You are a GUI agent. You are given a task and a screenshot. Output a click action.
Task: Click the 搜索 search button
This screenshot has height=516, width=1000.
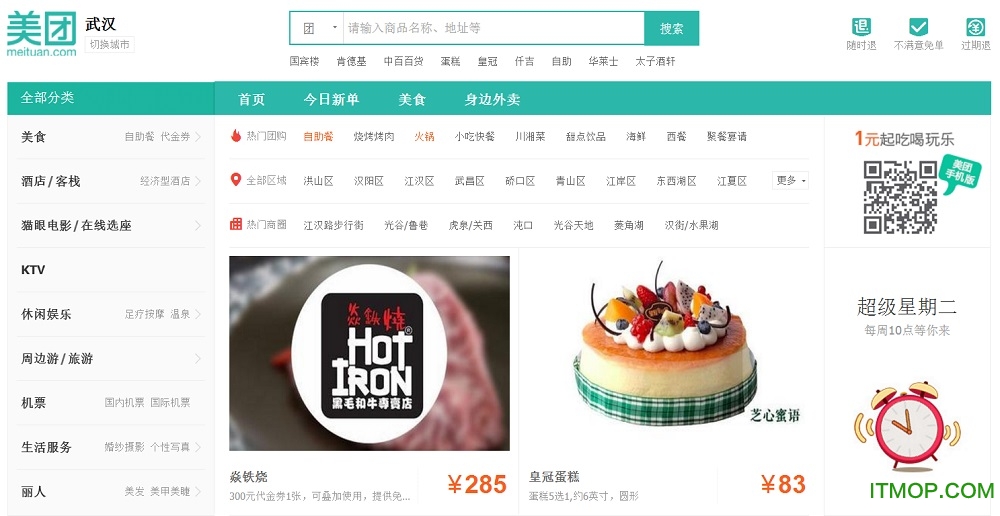672,28
